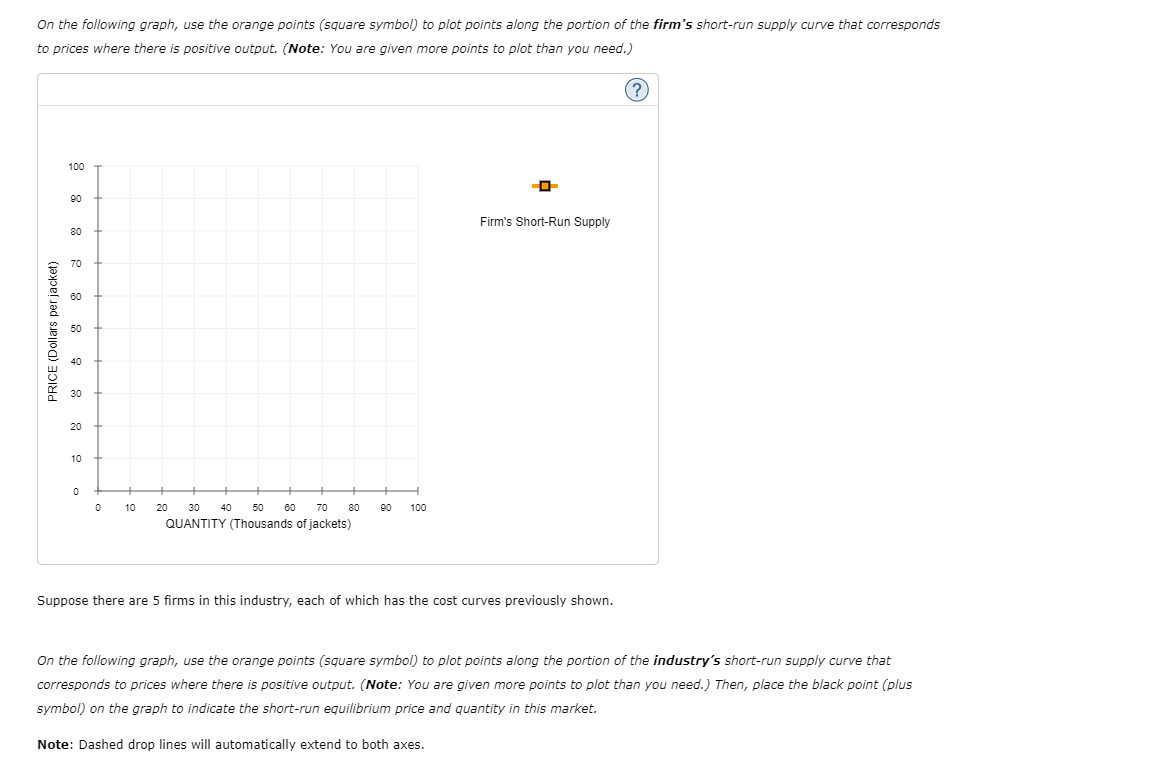Image resolution: width=1167 pixels, height=768 pixels.
Task: Place an orange point at quantity 60, price 70
Action: [289, 263]
